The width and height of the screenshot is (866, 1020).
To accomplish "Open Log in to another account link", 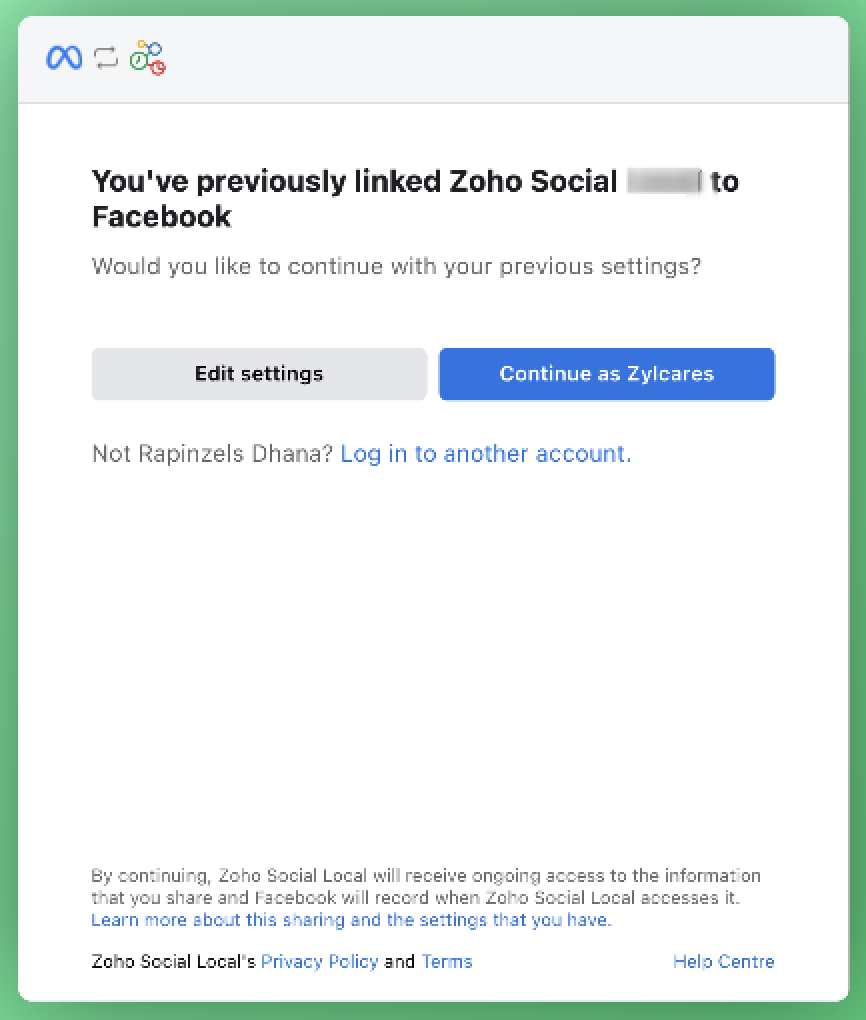I will click(x=485, y=453).
